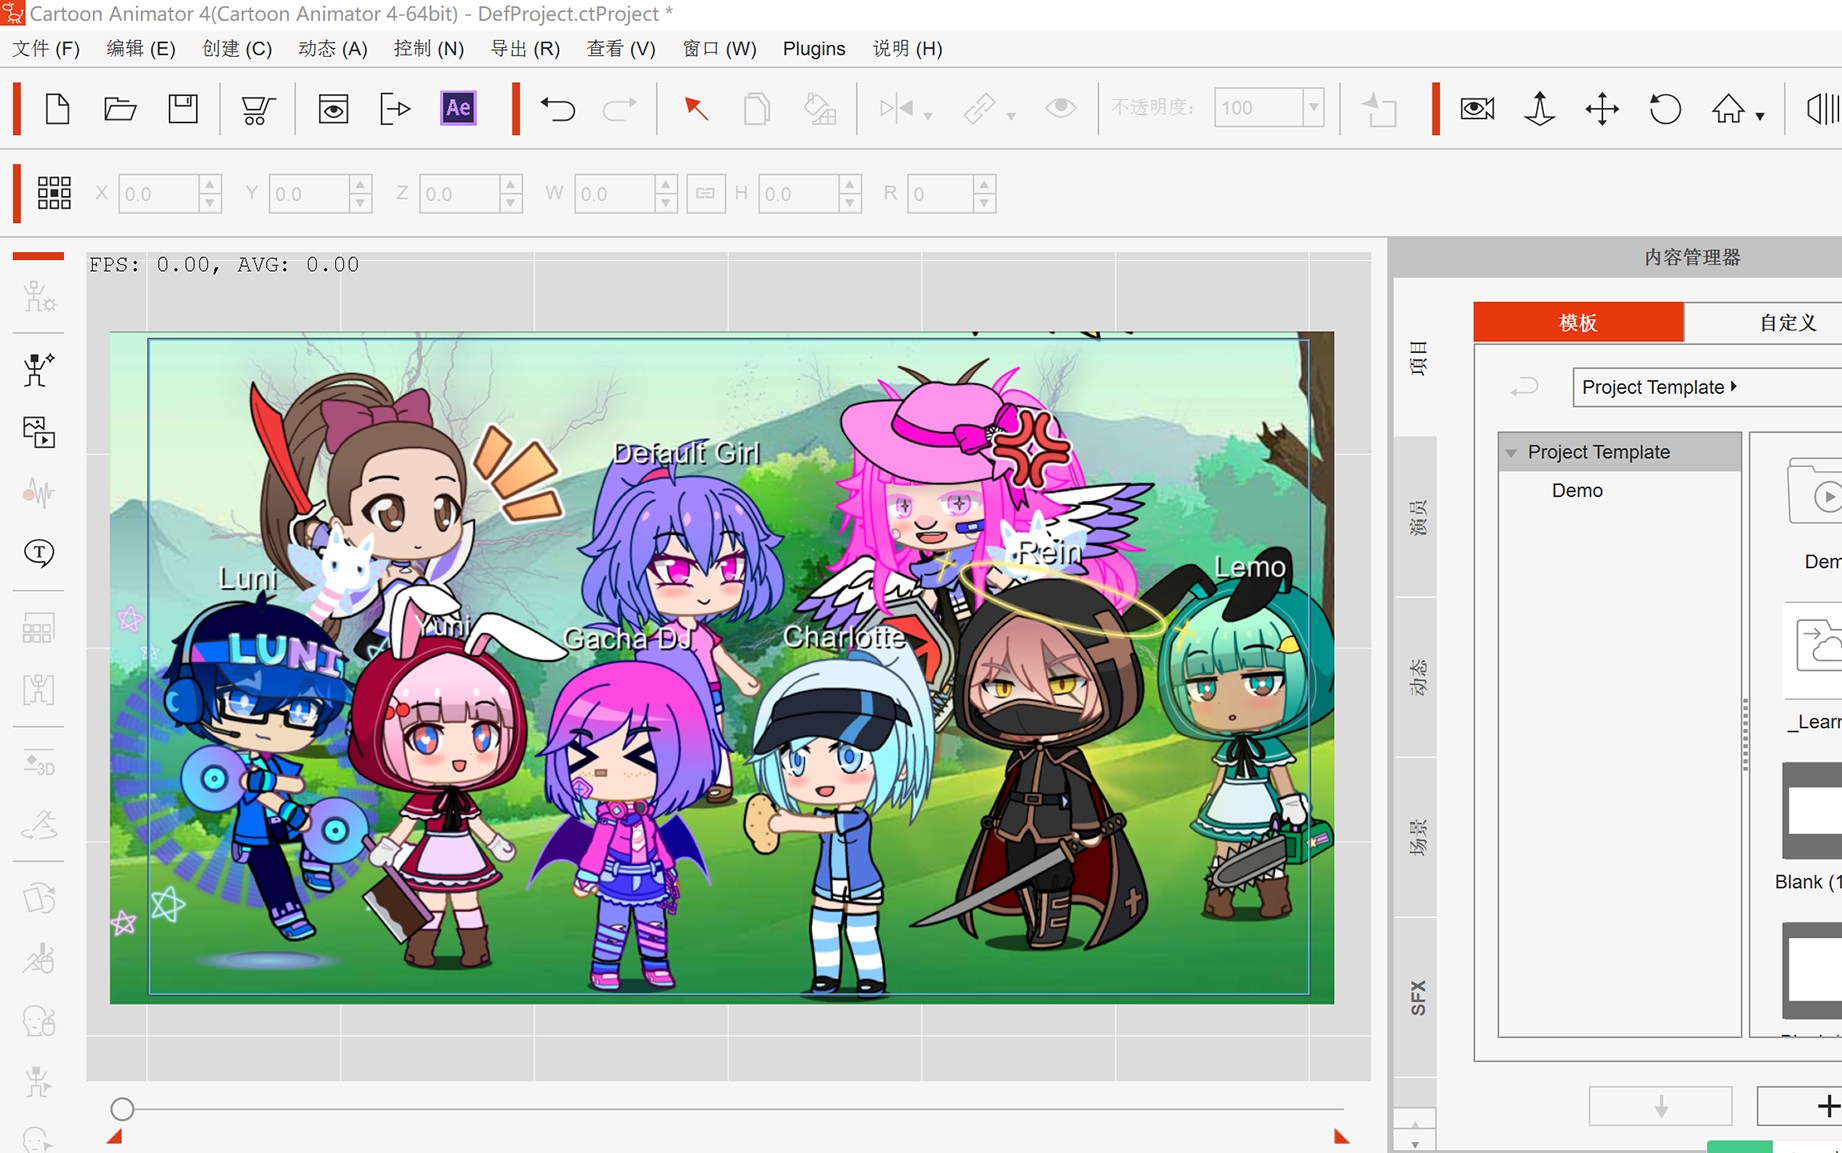
Task: Select the 场景 side tab
Action: [x=1417, y=837]
